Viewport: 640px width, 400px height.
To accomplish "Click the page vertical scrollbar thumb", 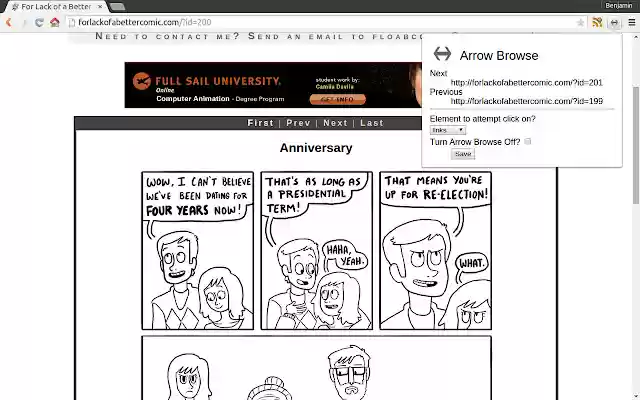I will (636, 145).
